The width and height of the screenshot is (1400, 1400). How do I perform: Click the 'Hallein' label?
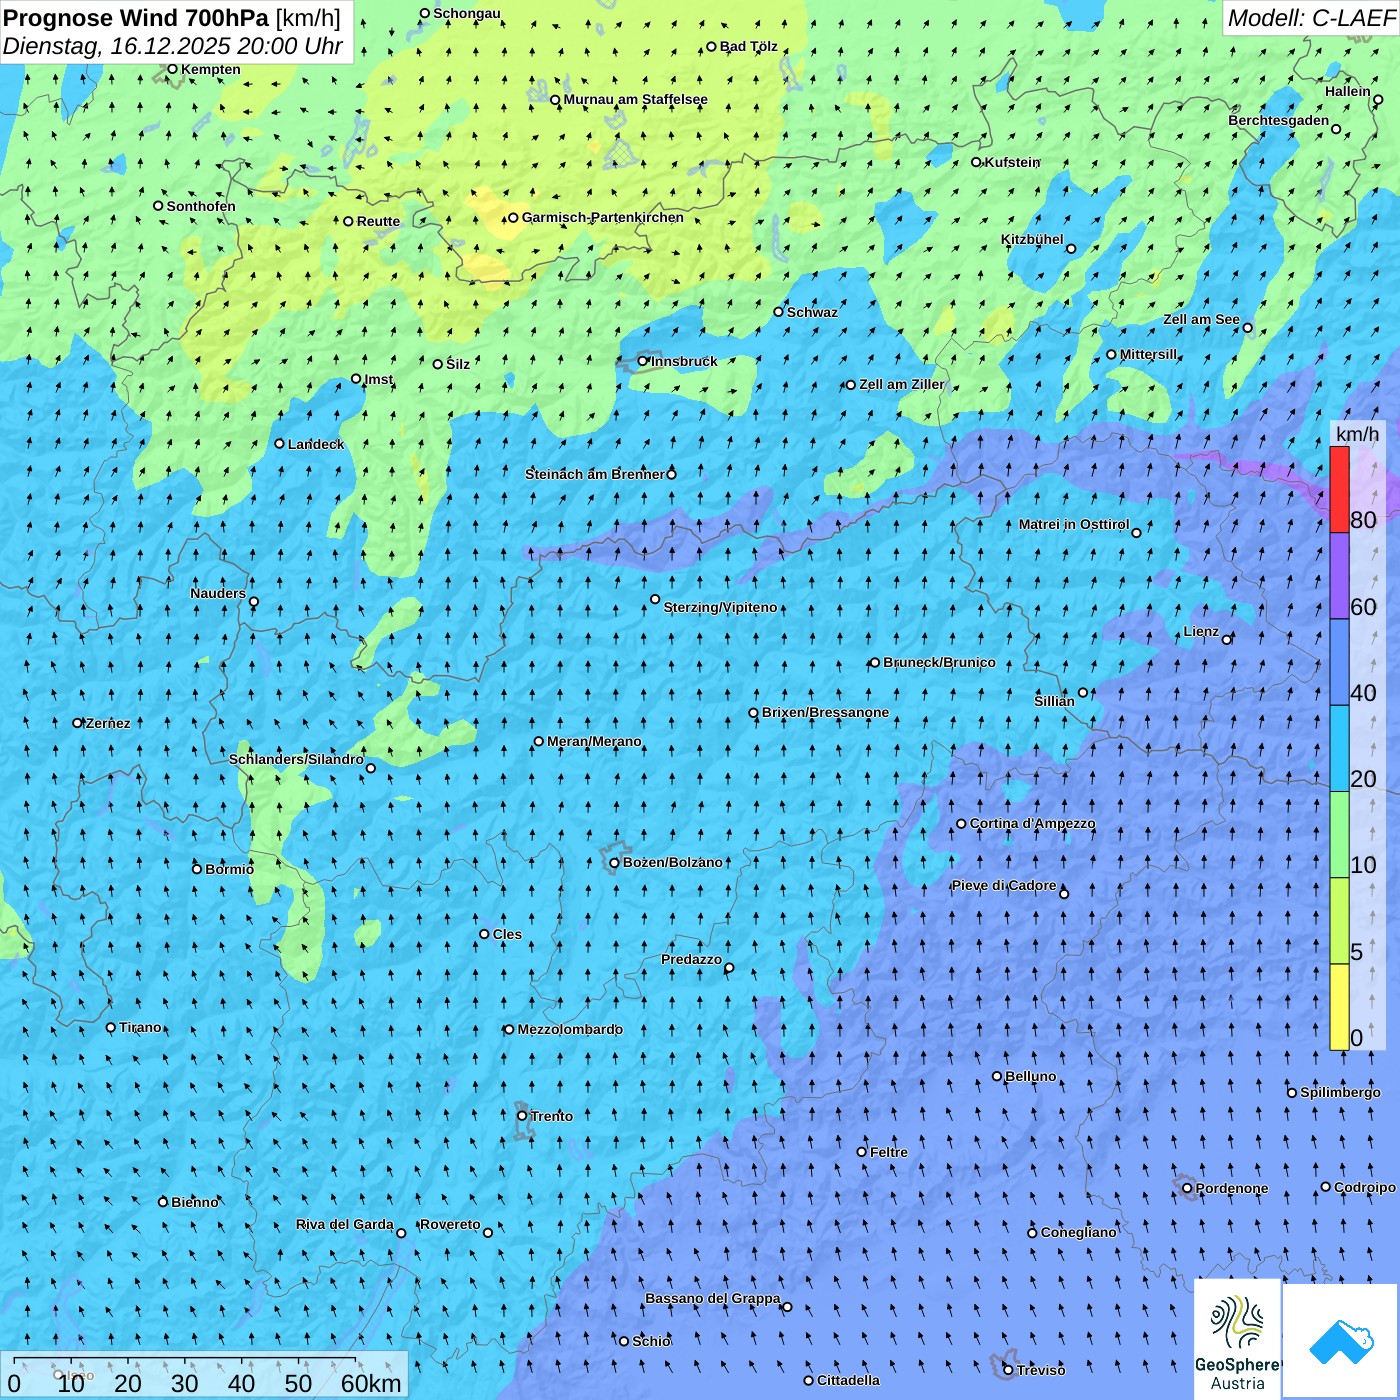click(1348, 91)
